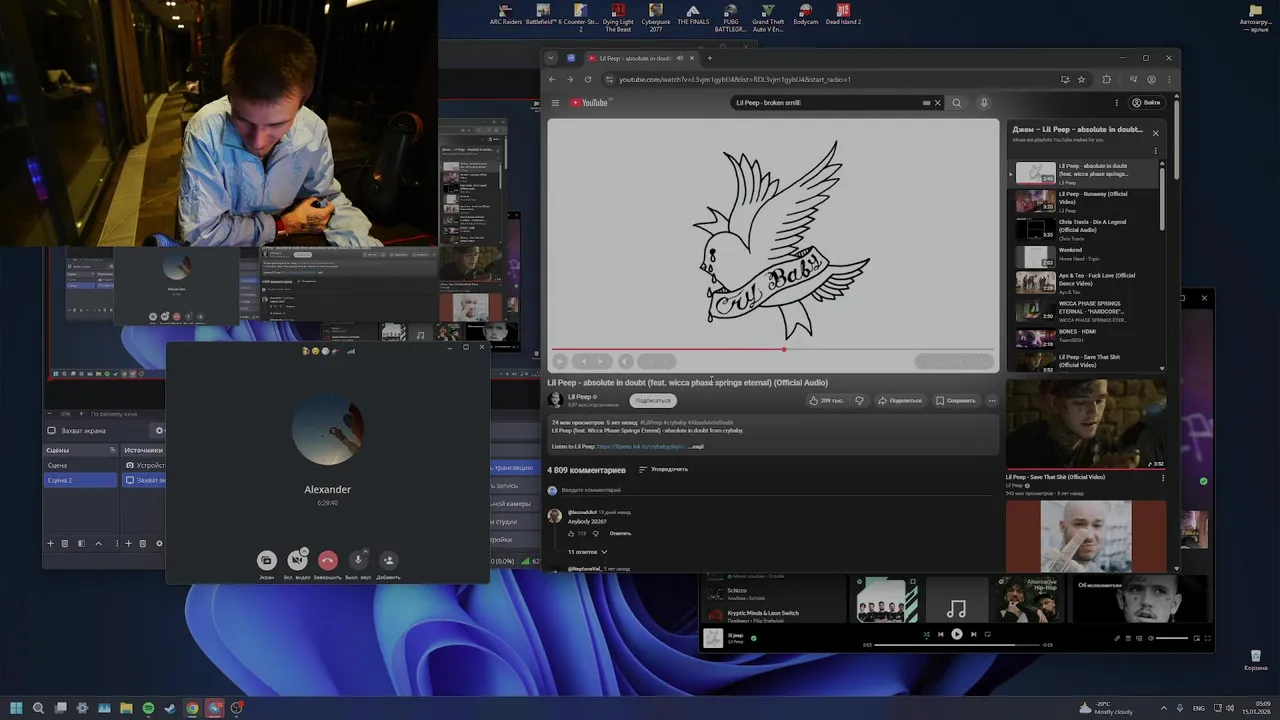Image resolution: width=1280 pixels, height=720 pixels.
Task: Switch to Lil Peep YouTube tab
Action: click(x=640, y=58)
